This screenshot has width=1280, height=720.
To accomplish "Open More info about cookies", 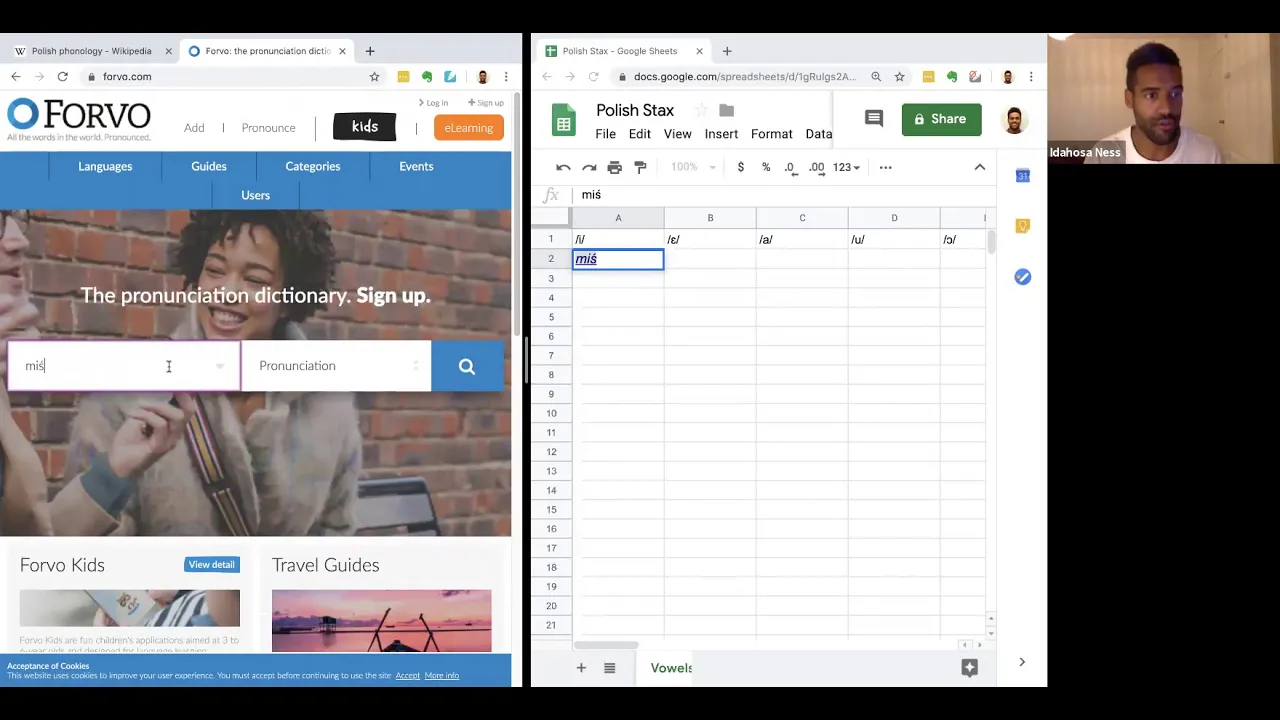I will (441, 676).
